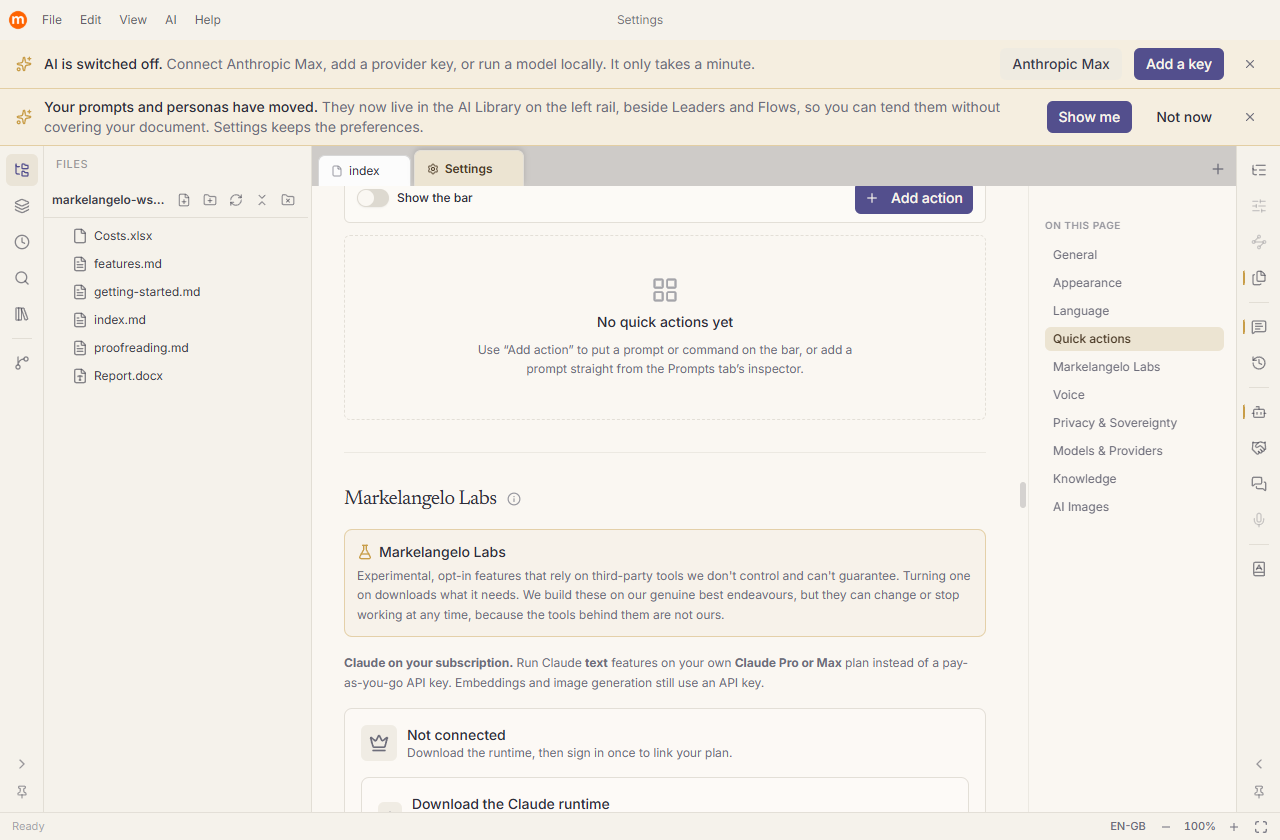Click the Add action button
The width and height of the screenshot is (1280, 840).
pyautogui.click(x=914, y=198)
